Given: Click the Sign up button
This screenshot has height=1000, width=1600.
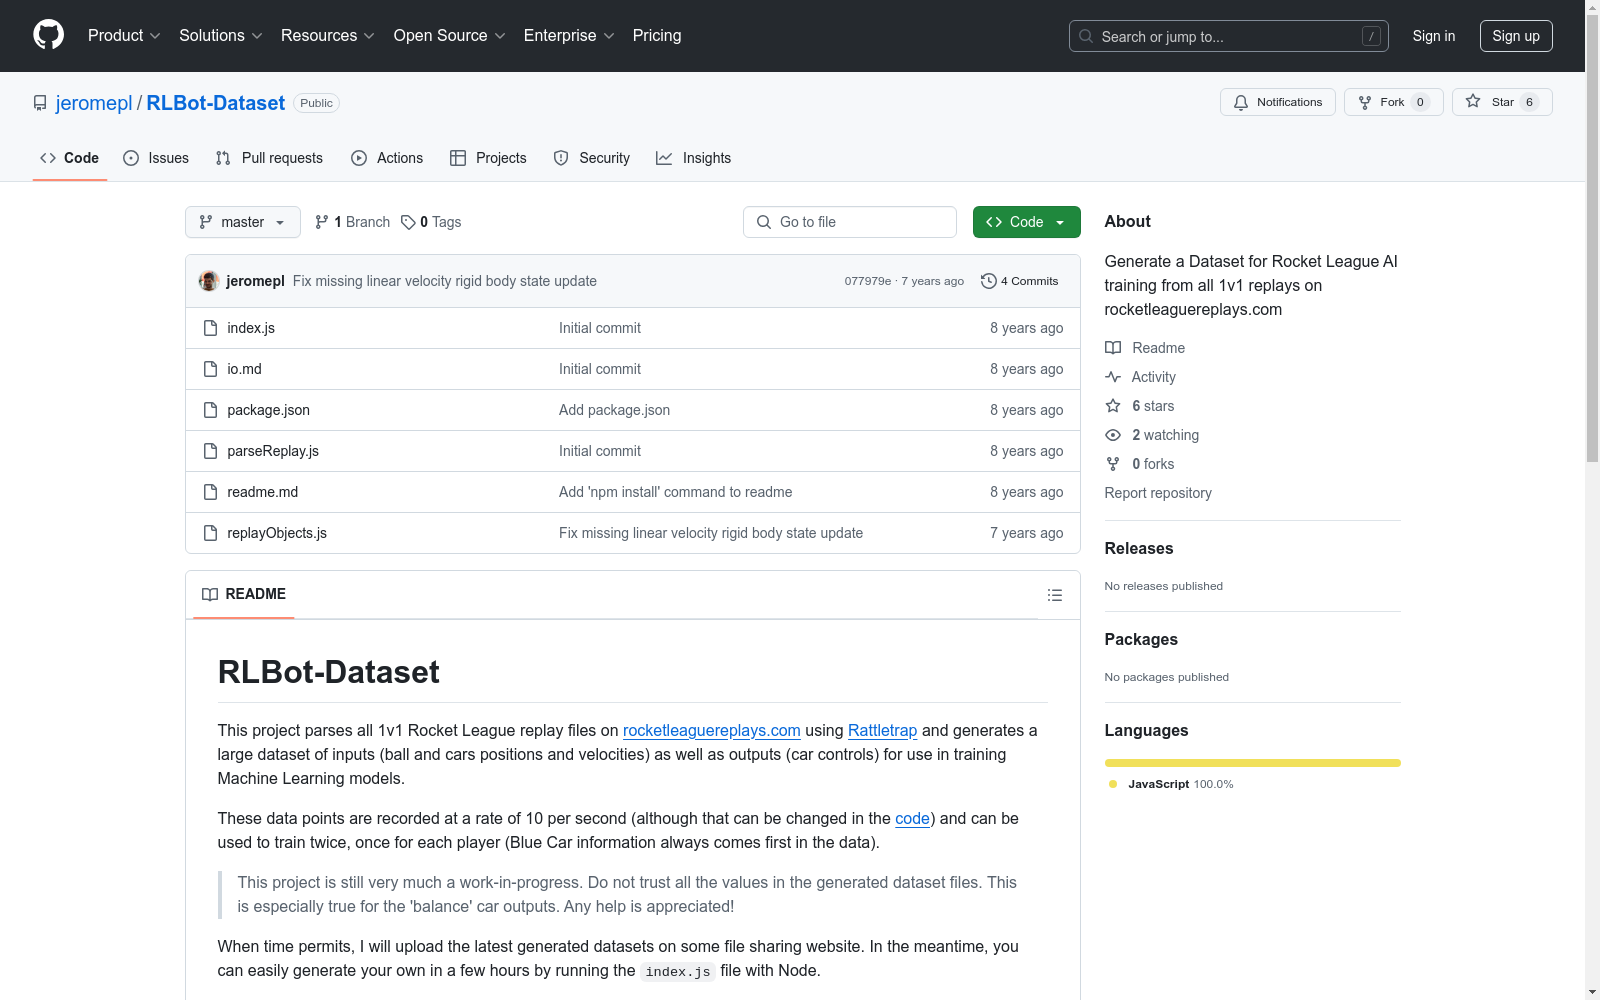Looking at the screenshot, I should tap(1516, 36).
